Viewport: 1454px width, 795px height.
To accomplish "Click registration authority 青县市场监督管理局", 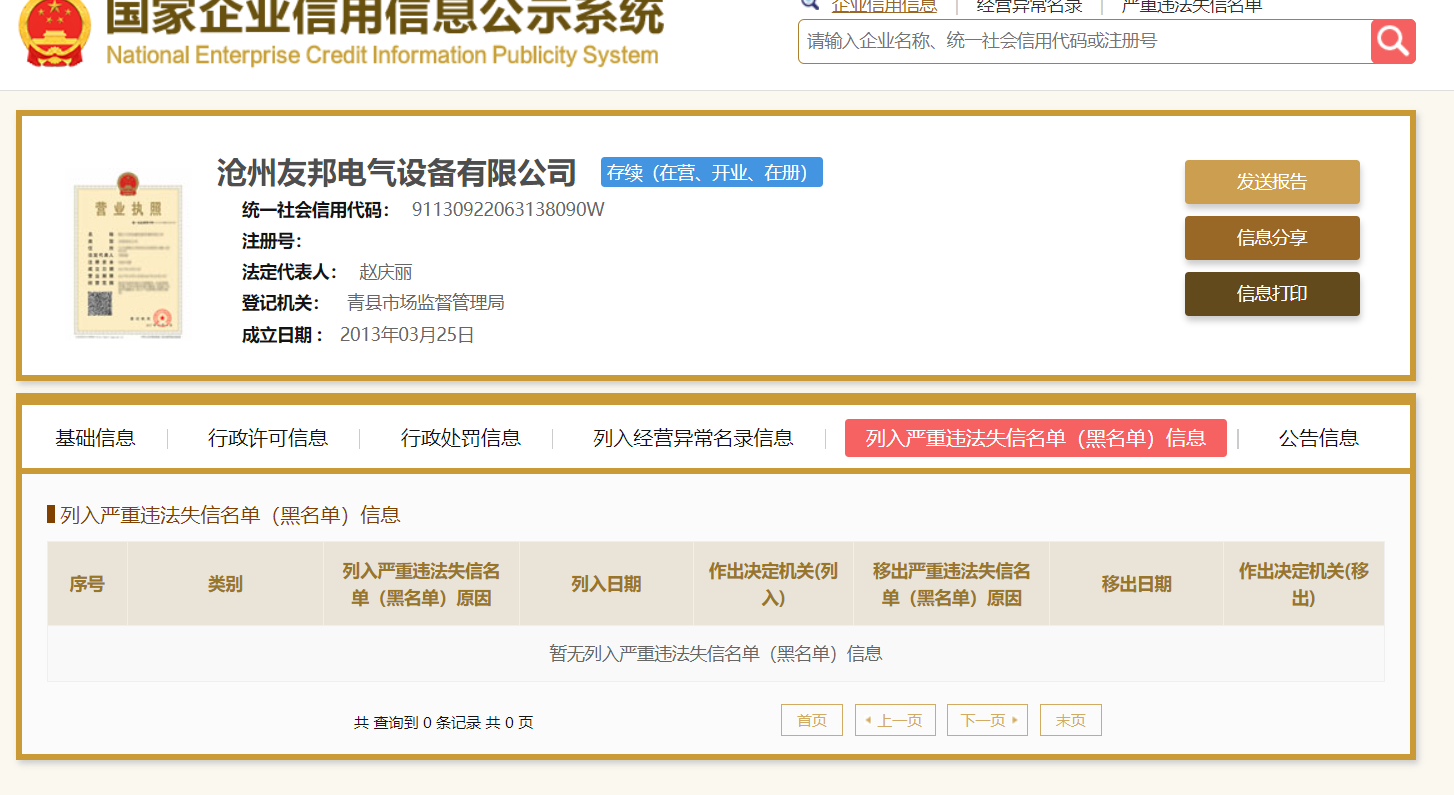I will tap(426, 303).
